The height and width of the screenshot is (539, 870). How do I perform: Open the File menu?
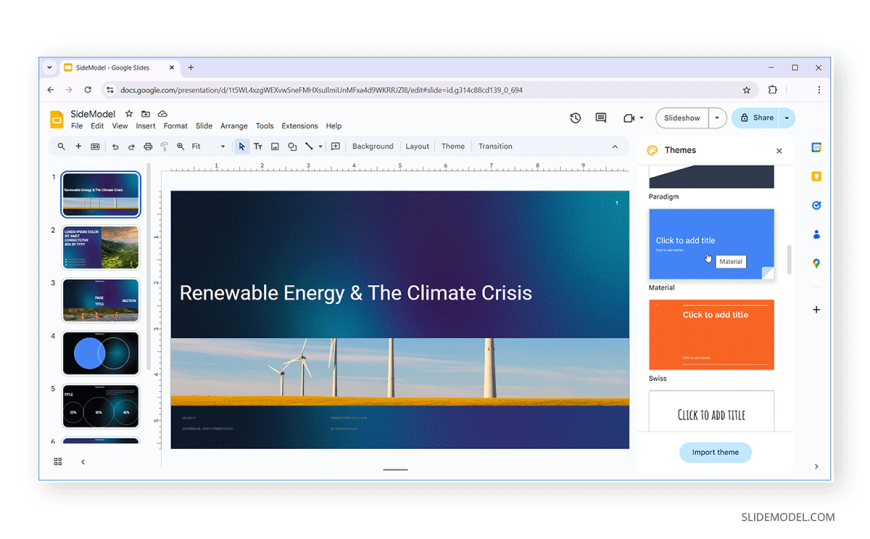[x=77, y=126]
